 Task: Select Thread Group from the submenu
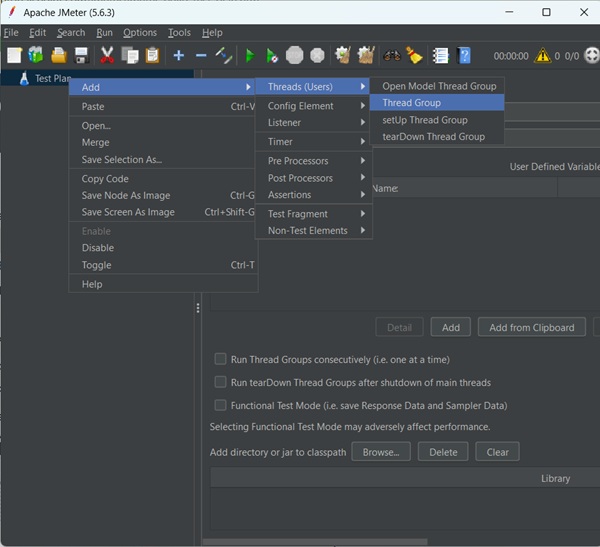click(411, 103)
